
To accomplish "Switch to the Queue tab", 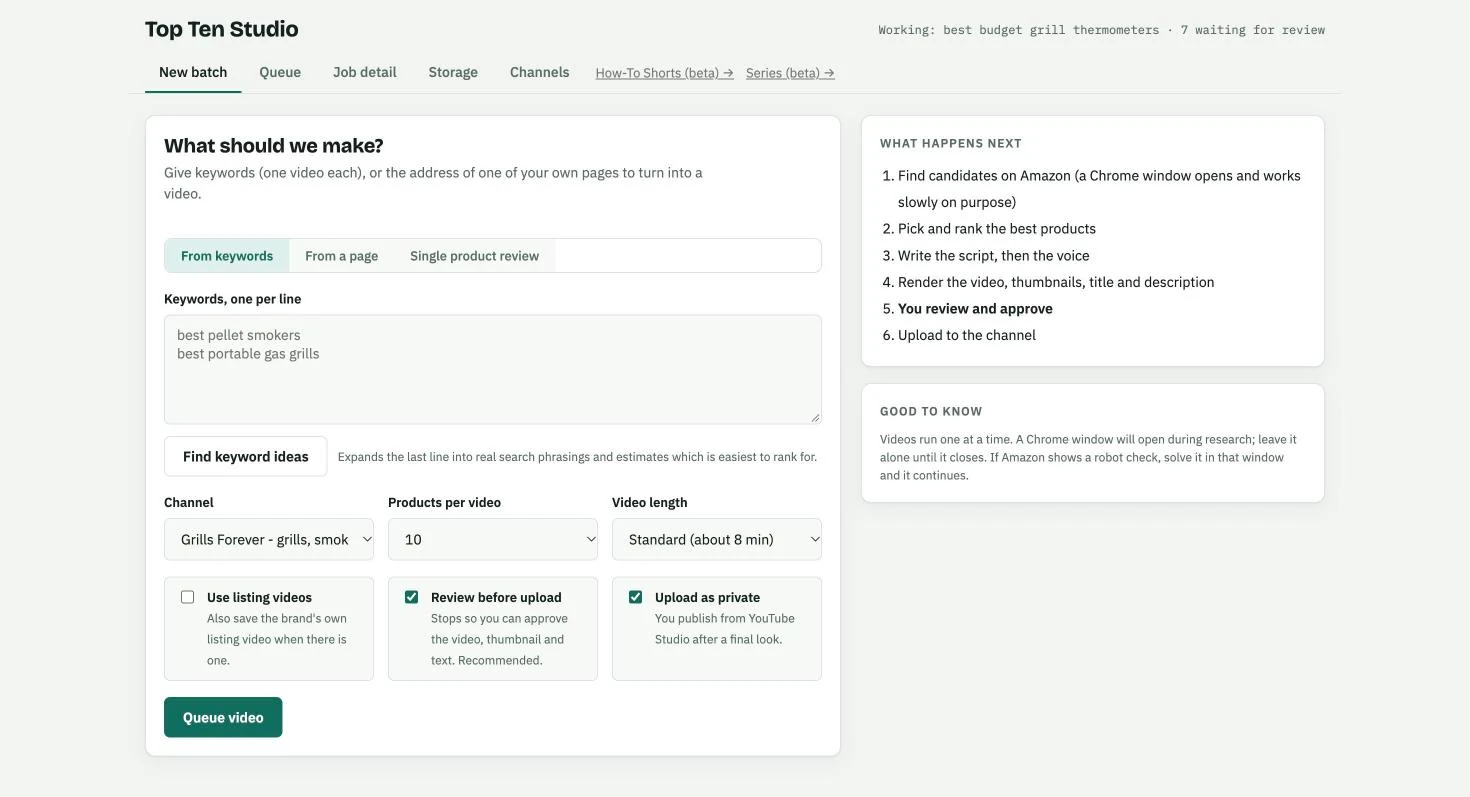I will (280, 72).
